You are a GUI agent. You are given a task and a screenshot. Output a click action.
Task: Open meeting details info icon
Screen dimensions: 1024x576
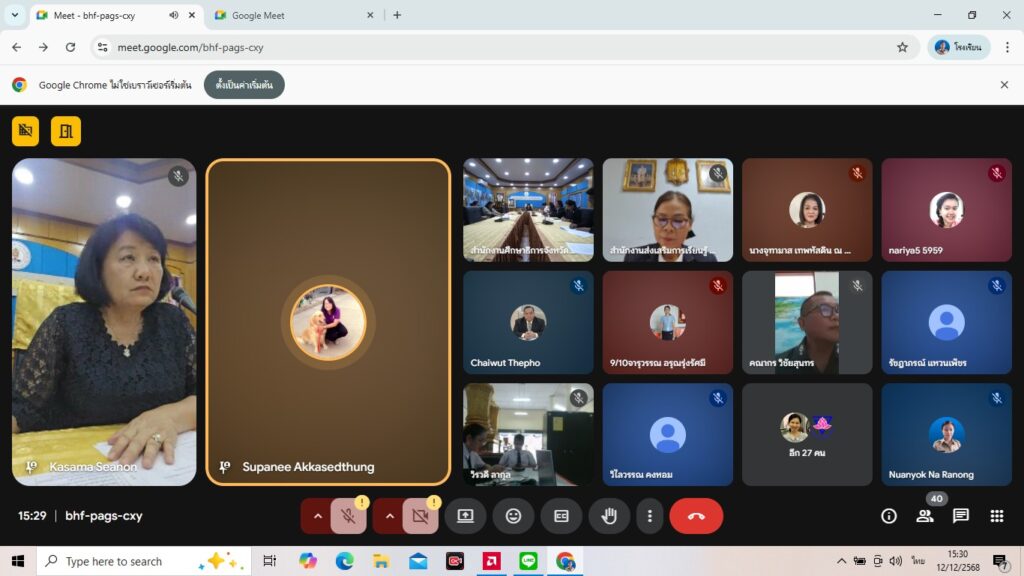(x=888, y=516)
